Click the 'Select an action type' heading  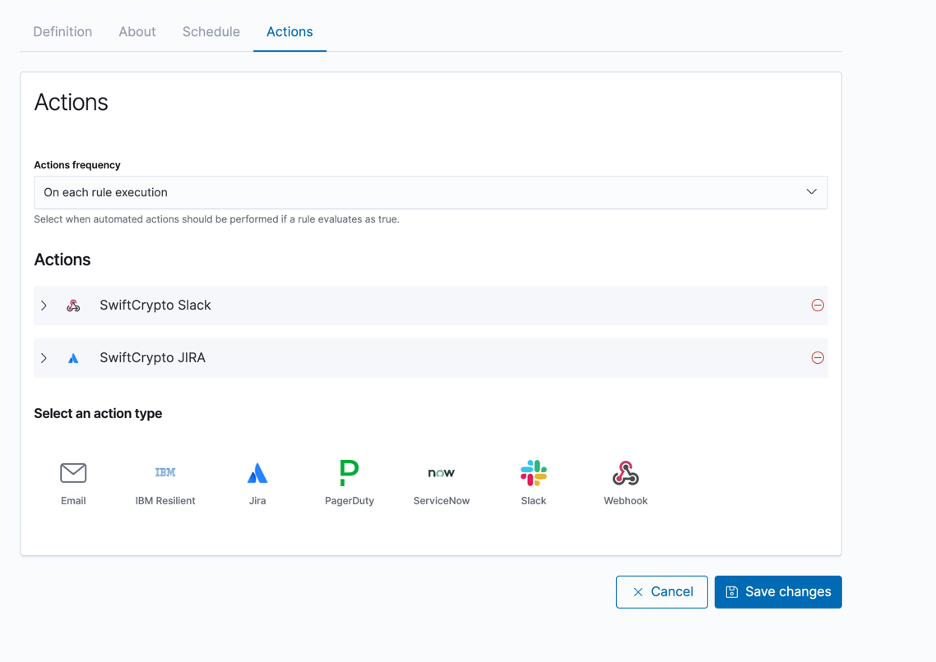pos(98,413)
